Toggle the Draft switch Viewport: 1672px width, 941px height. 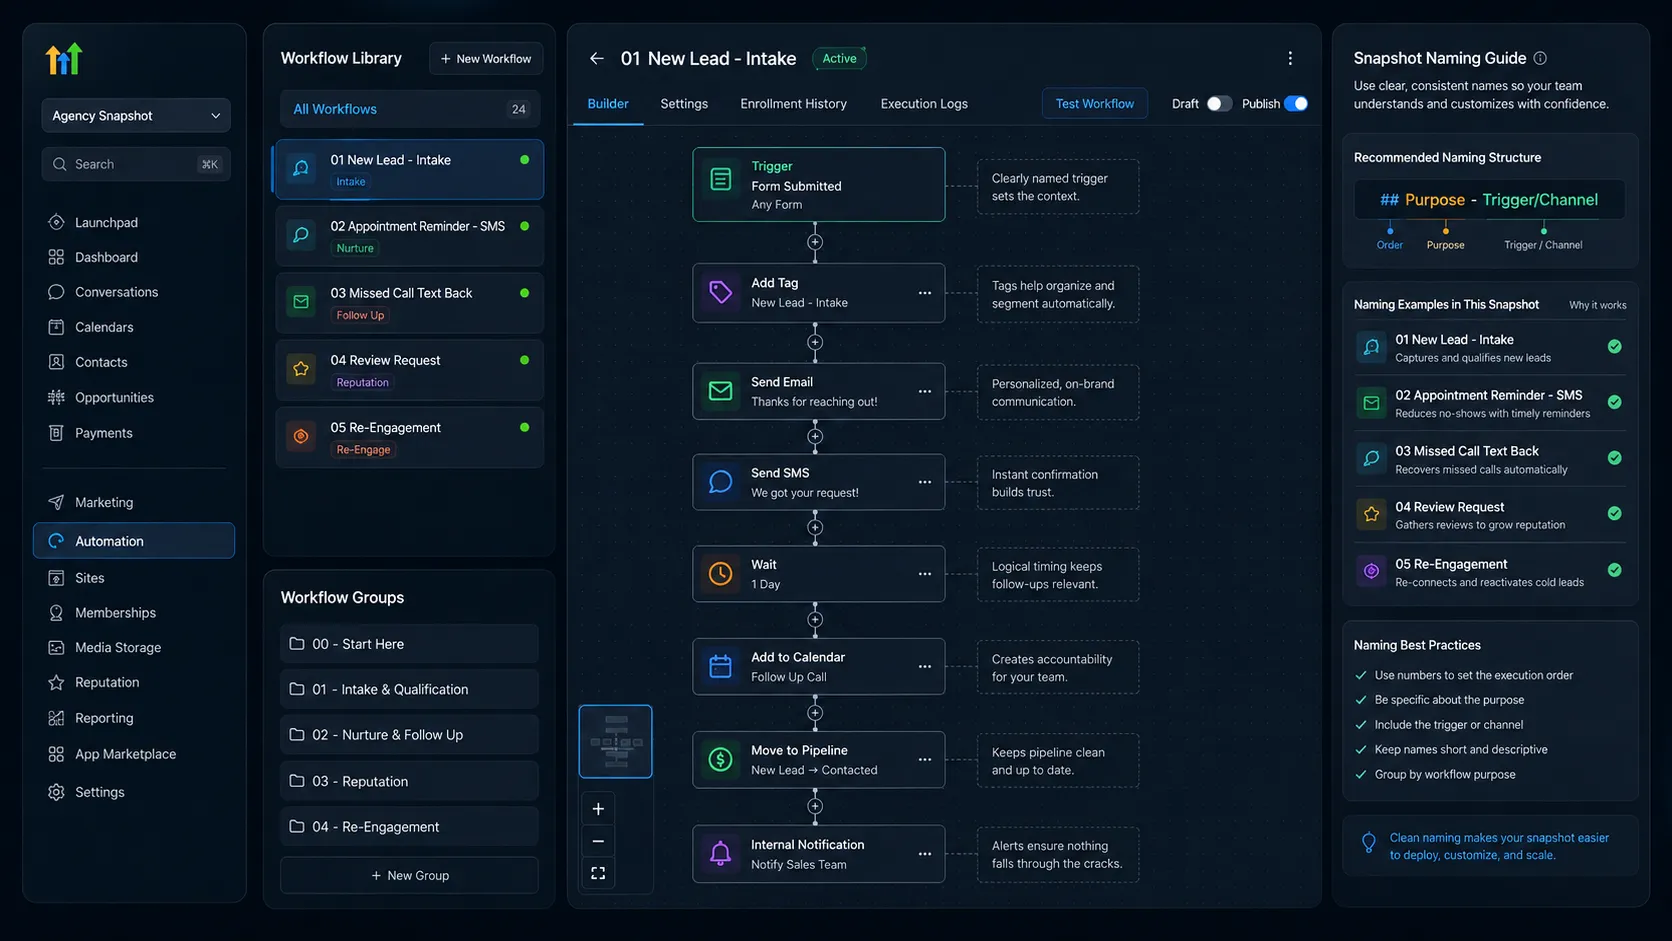click(x=1219, y=104)
